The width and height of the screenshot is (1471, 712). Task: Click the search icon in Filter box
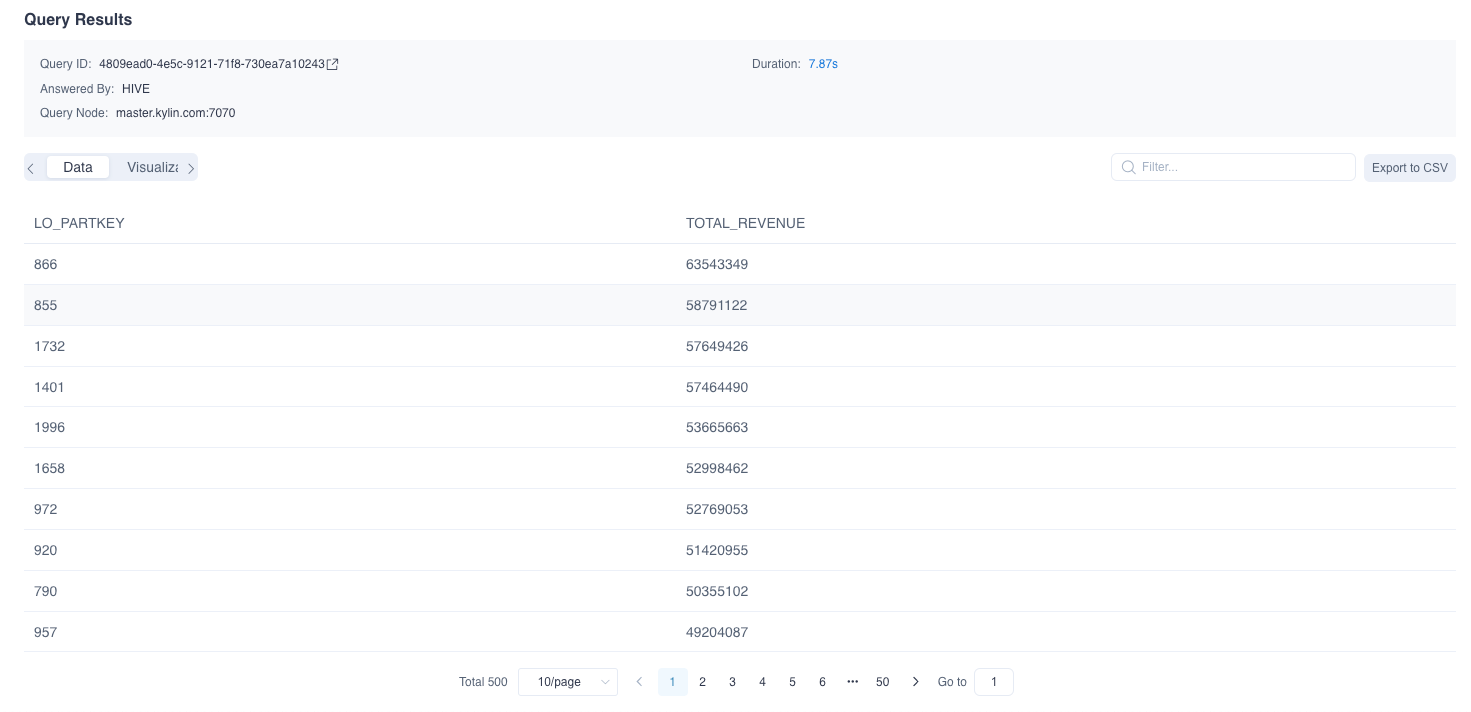(x=1128, y=167)
